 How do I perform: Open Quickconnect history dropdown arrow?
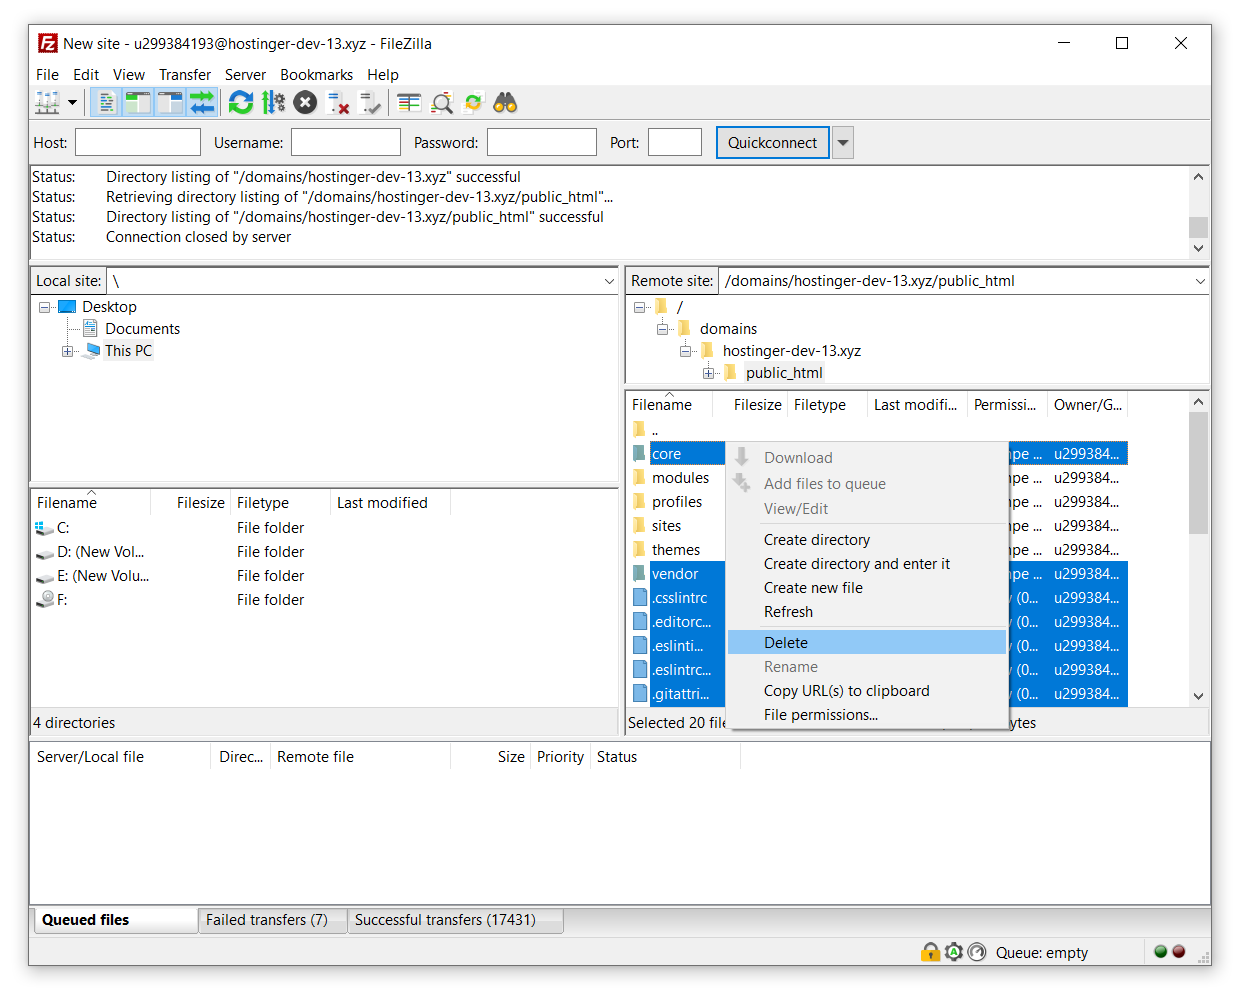(x=843, y=143)
